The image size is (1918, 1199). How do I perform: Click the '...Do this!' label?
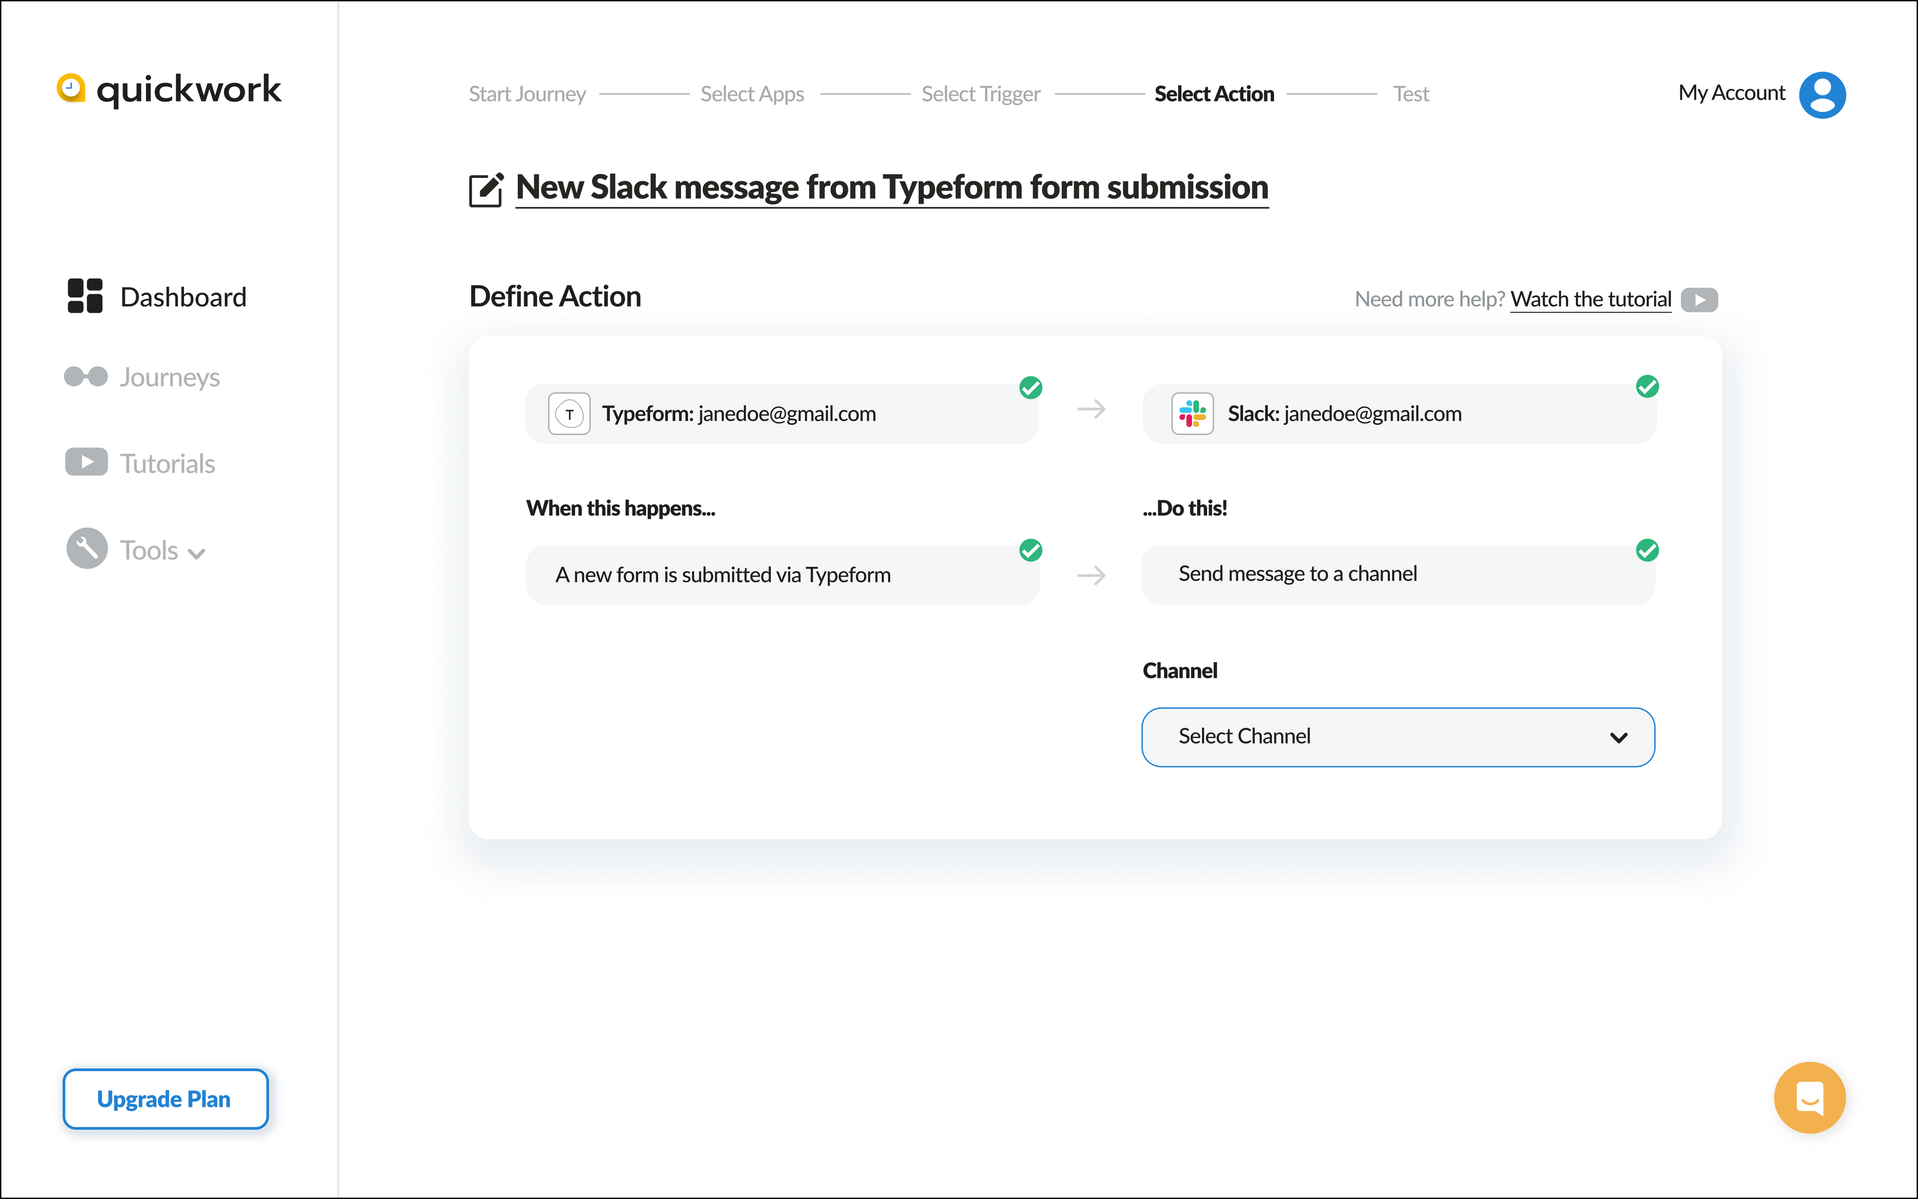1185,508
